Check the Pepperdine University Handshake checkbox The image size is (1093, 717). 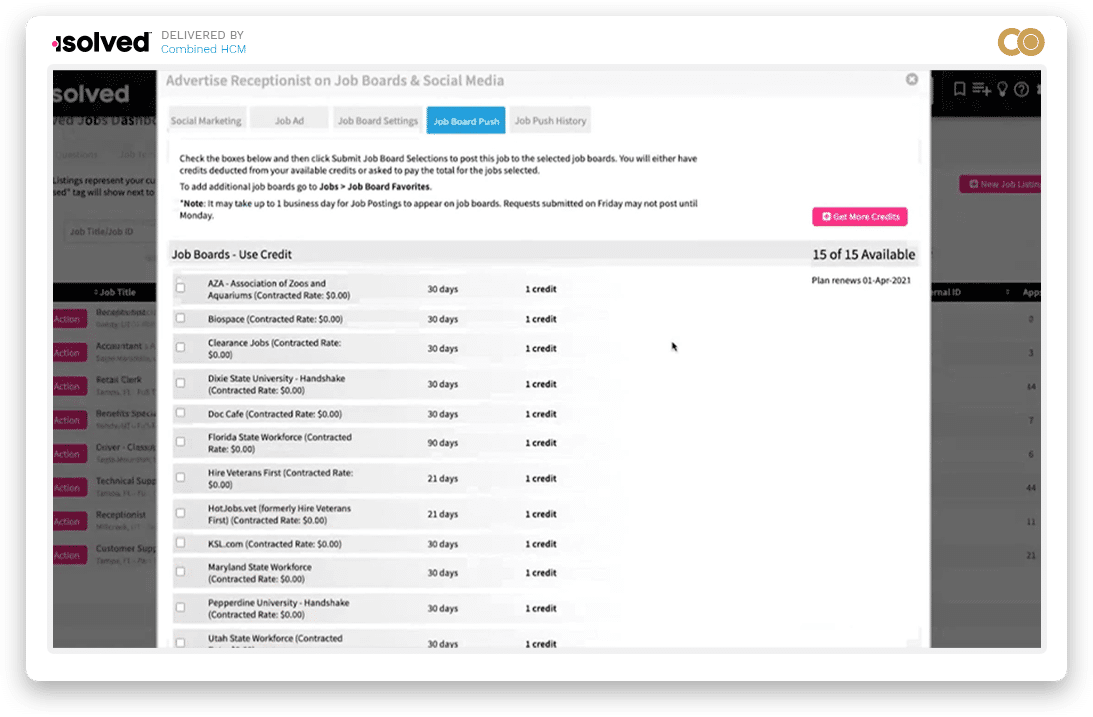pos(181,607)
